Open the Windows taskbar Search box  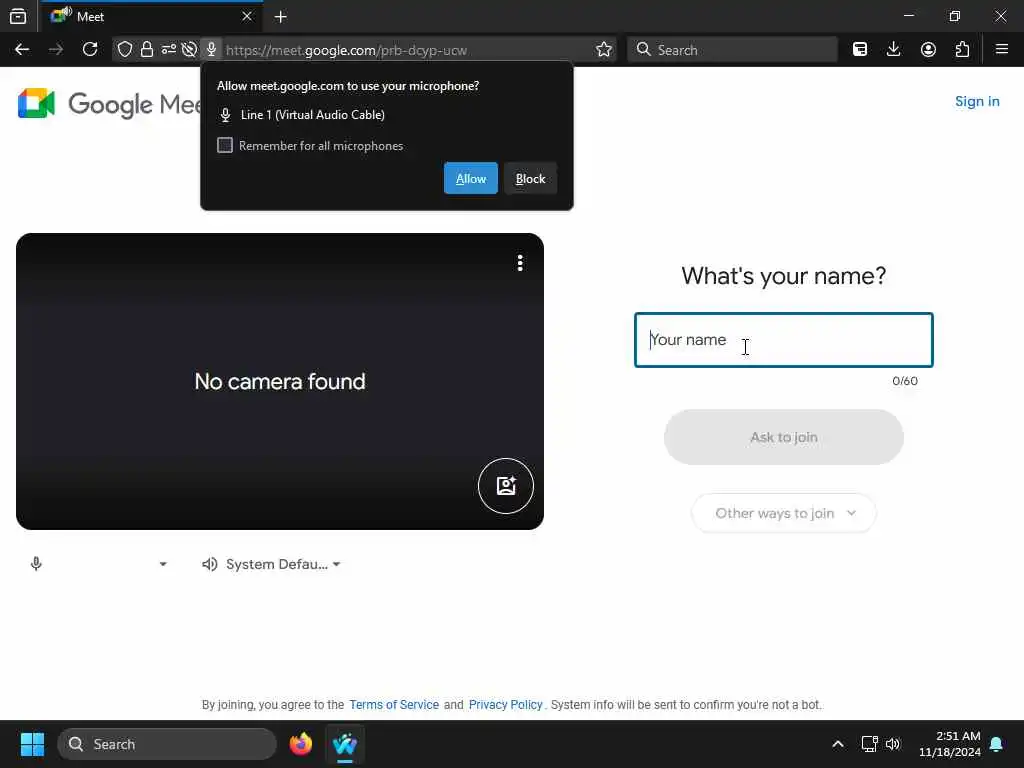click(x=167, y=744)
